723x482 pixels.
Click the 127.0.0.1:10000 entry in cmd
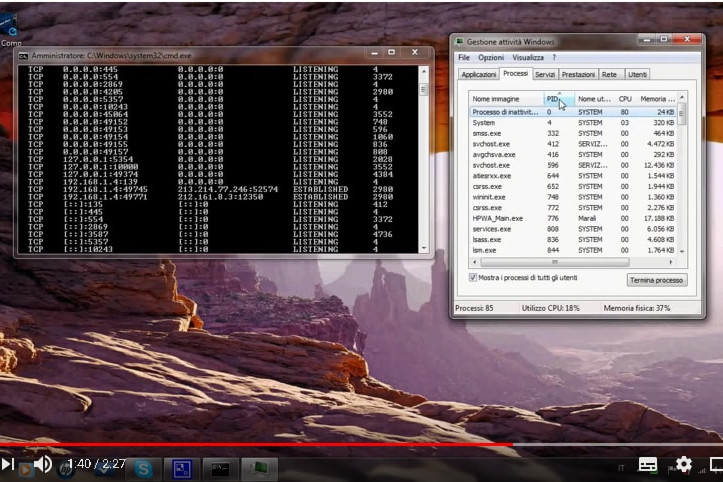coord(100,167)
